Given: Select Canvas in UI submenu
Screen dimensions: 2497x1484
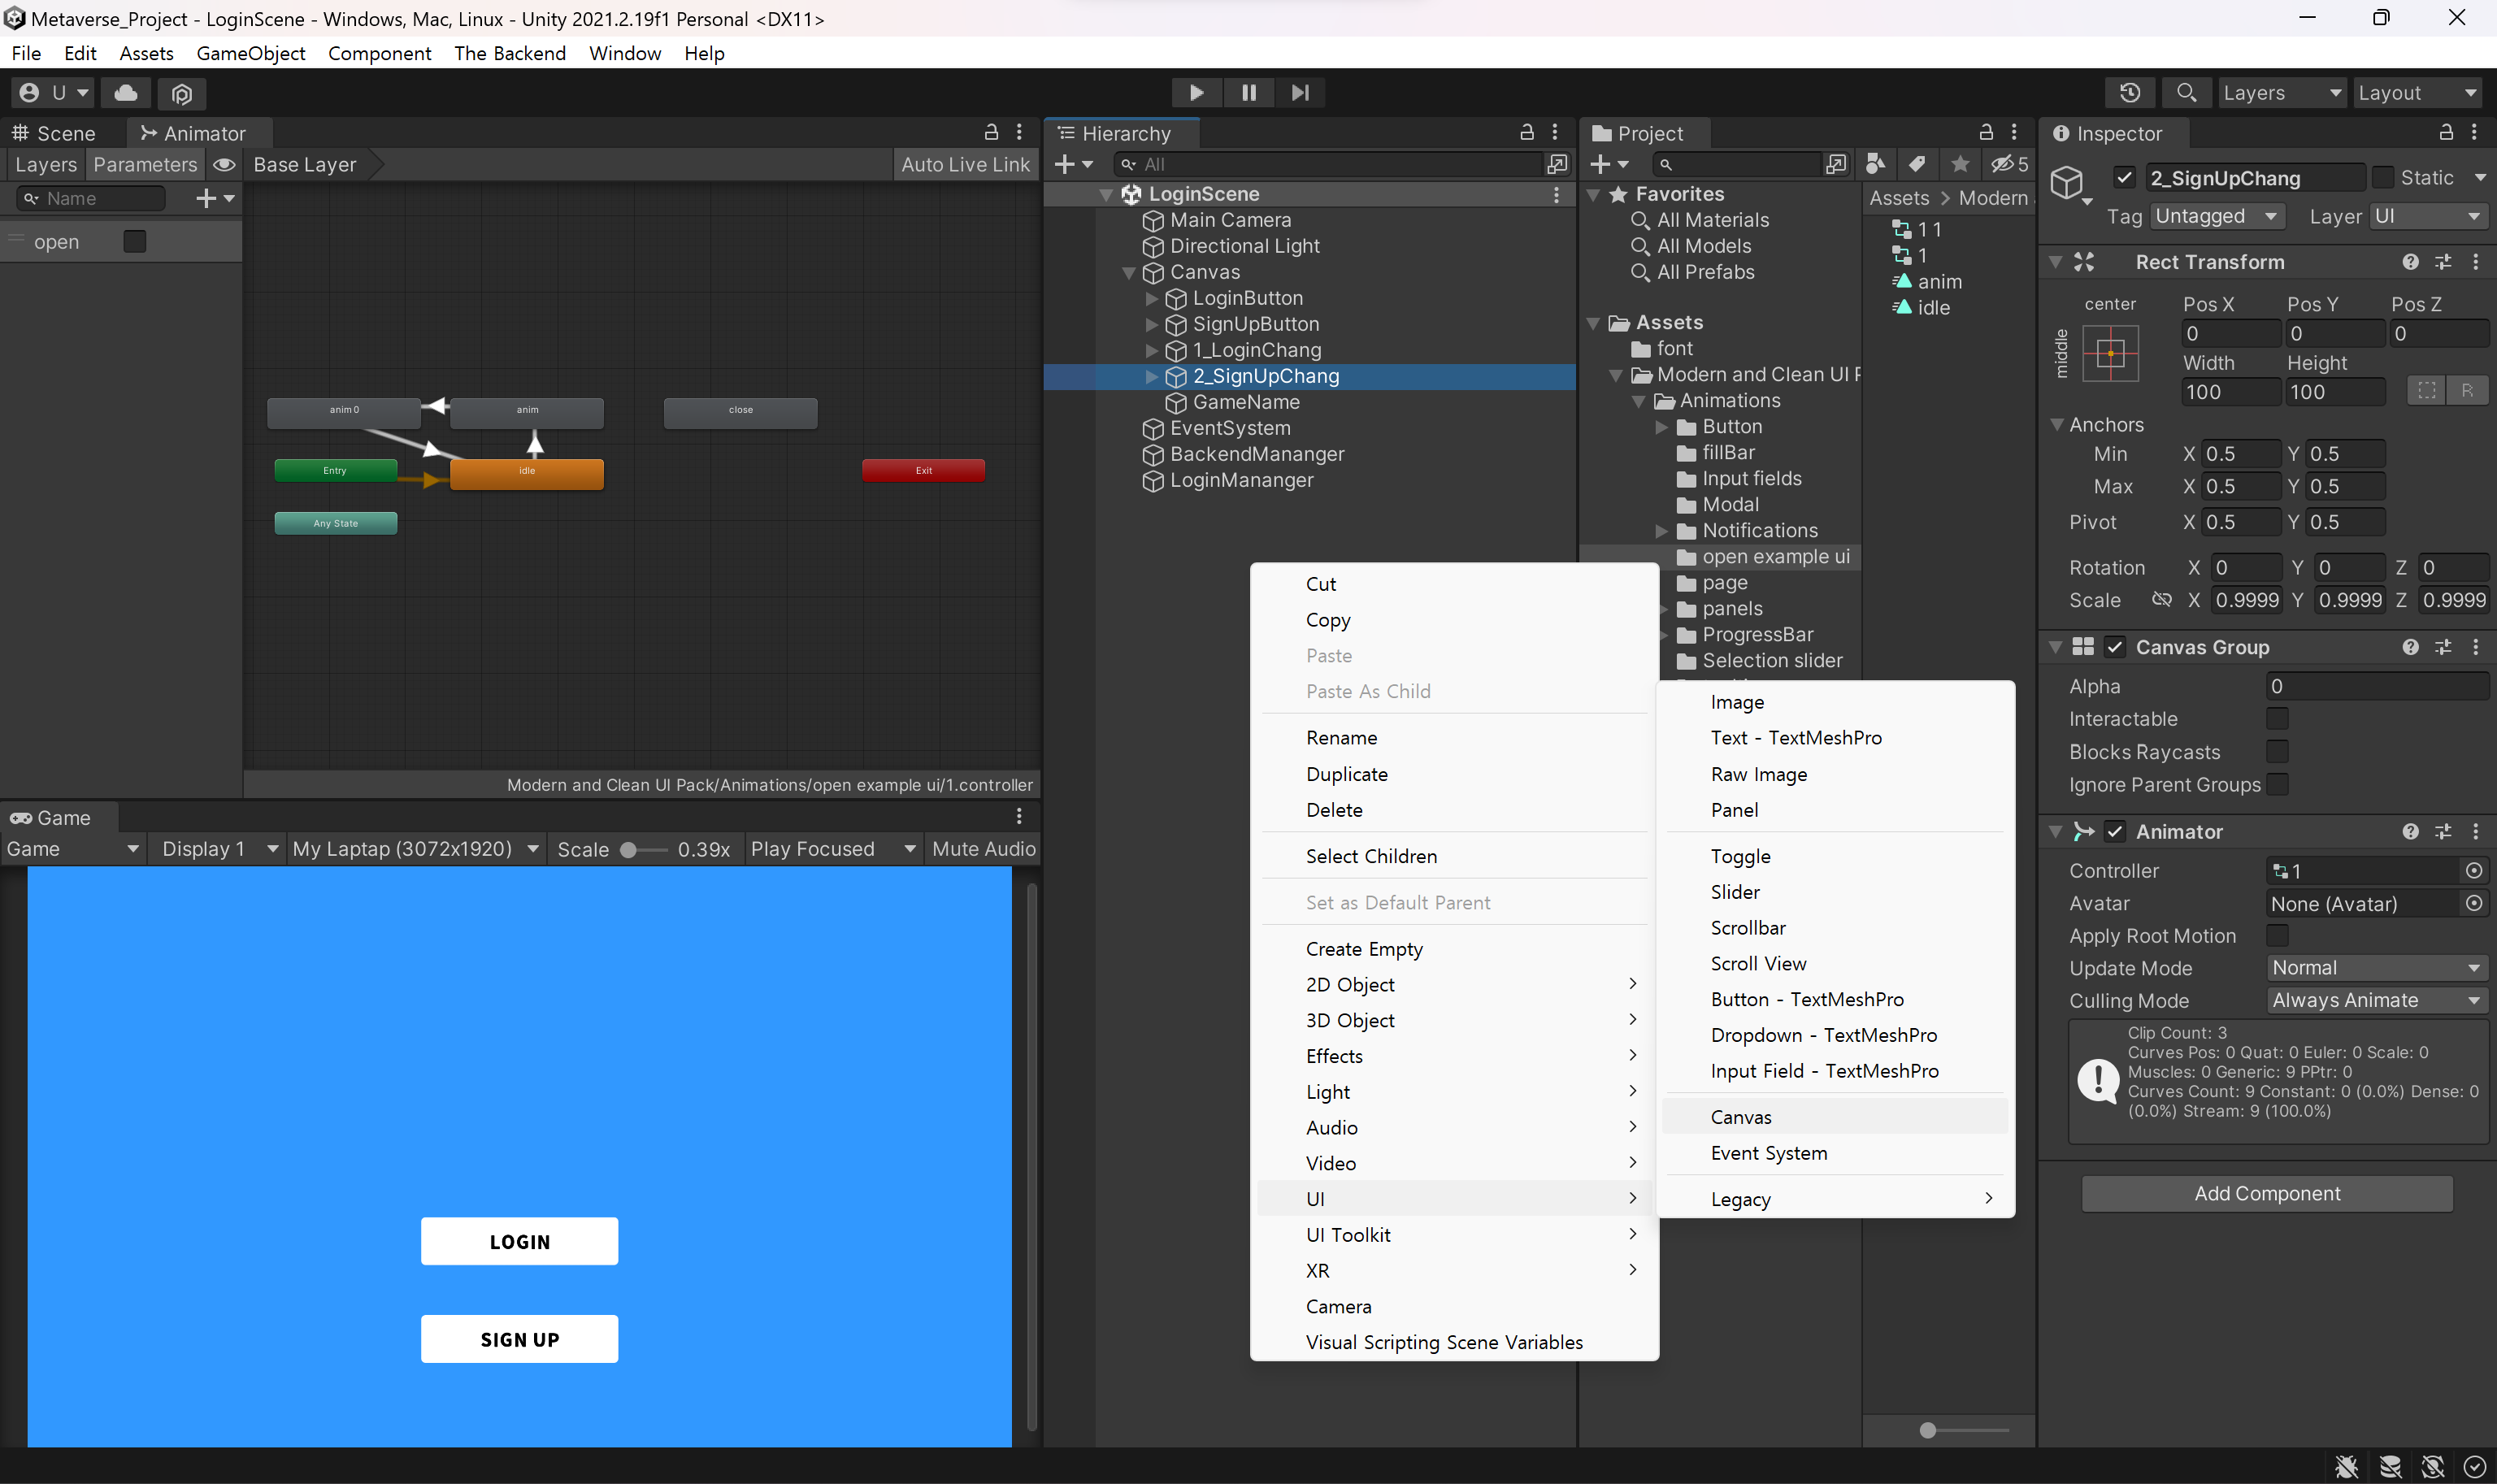Looking at the screenshot, I should 1741,1116.
